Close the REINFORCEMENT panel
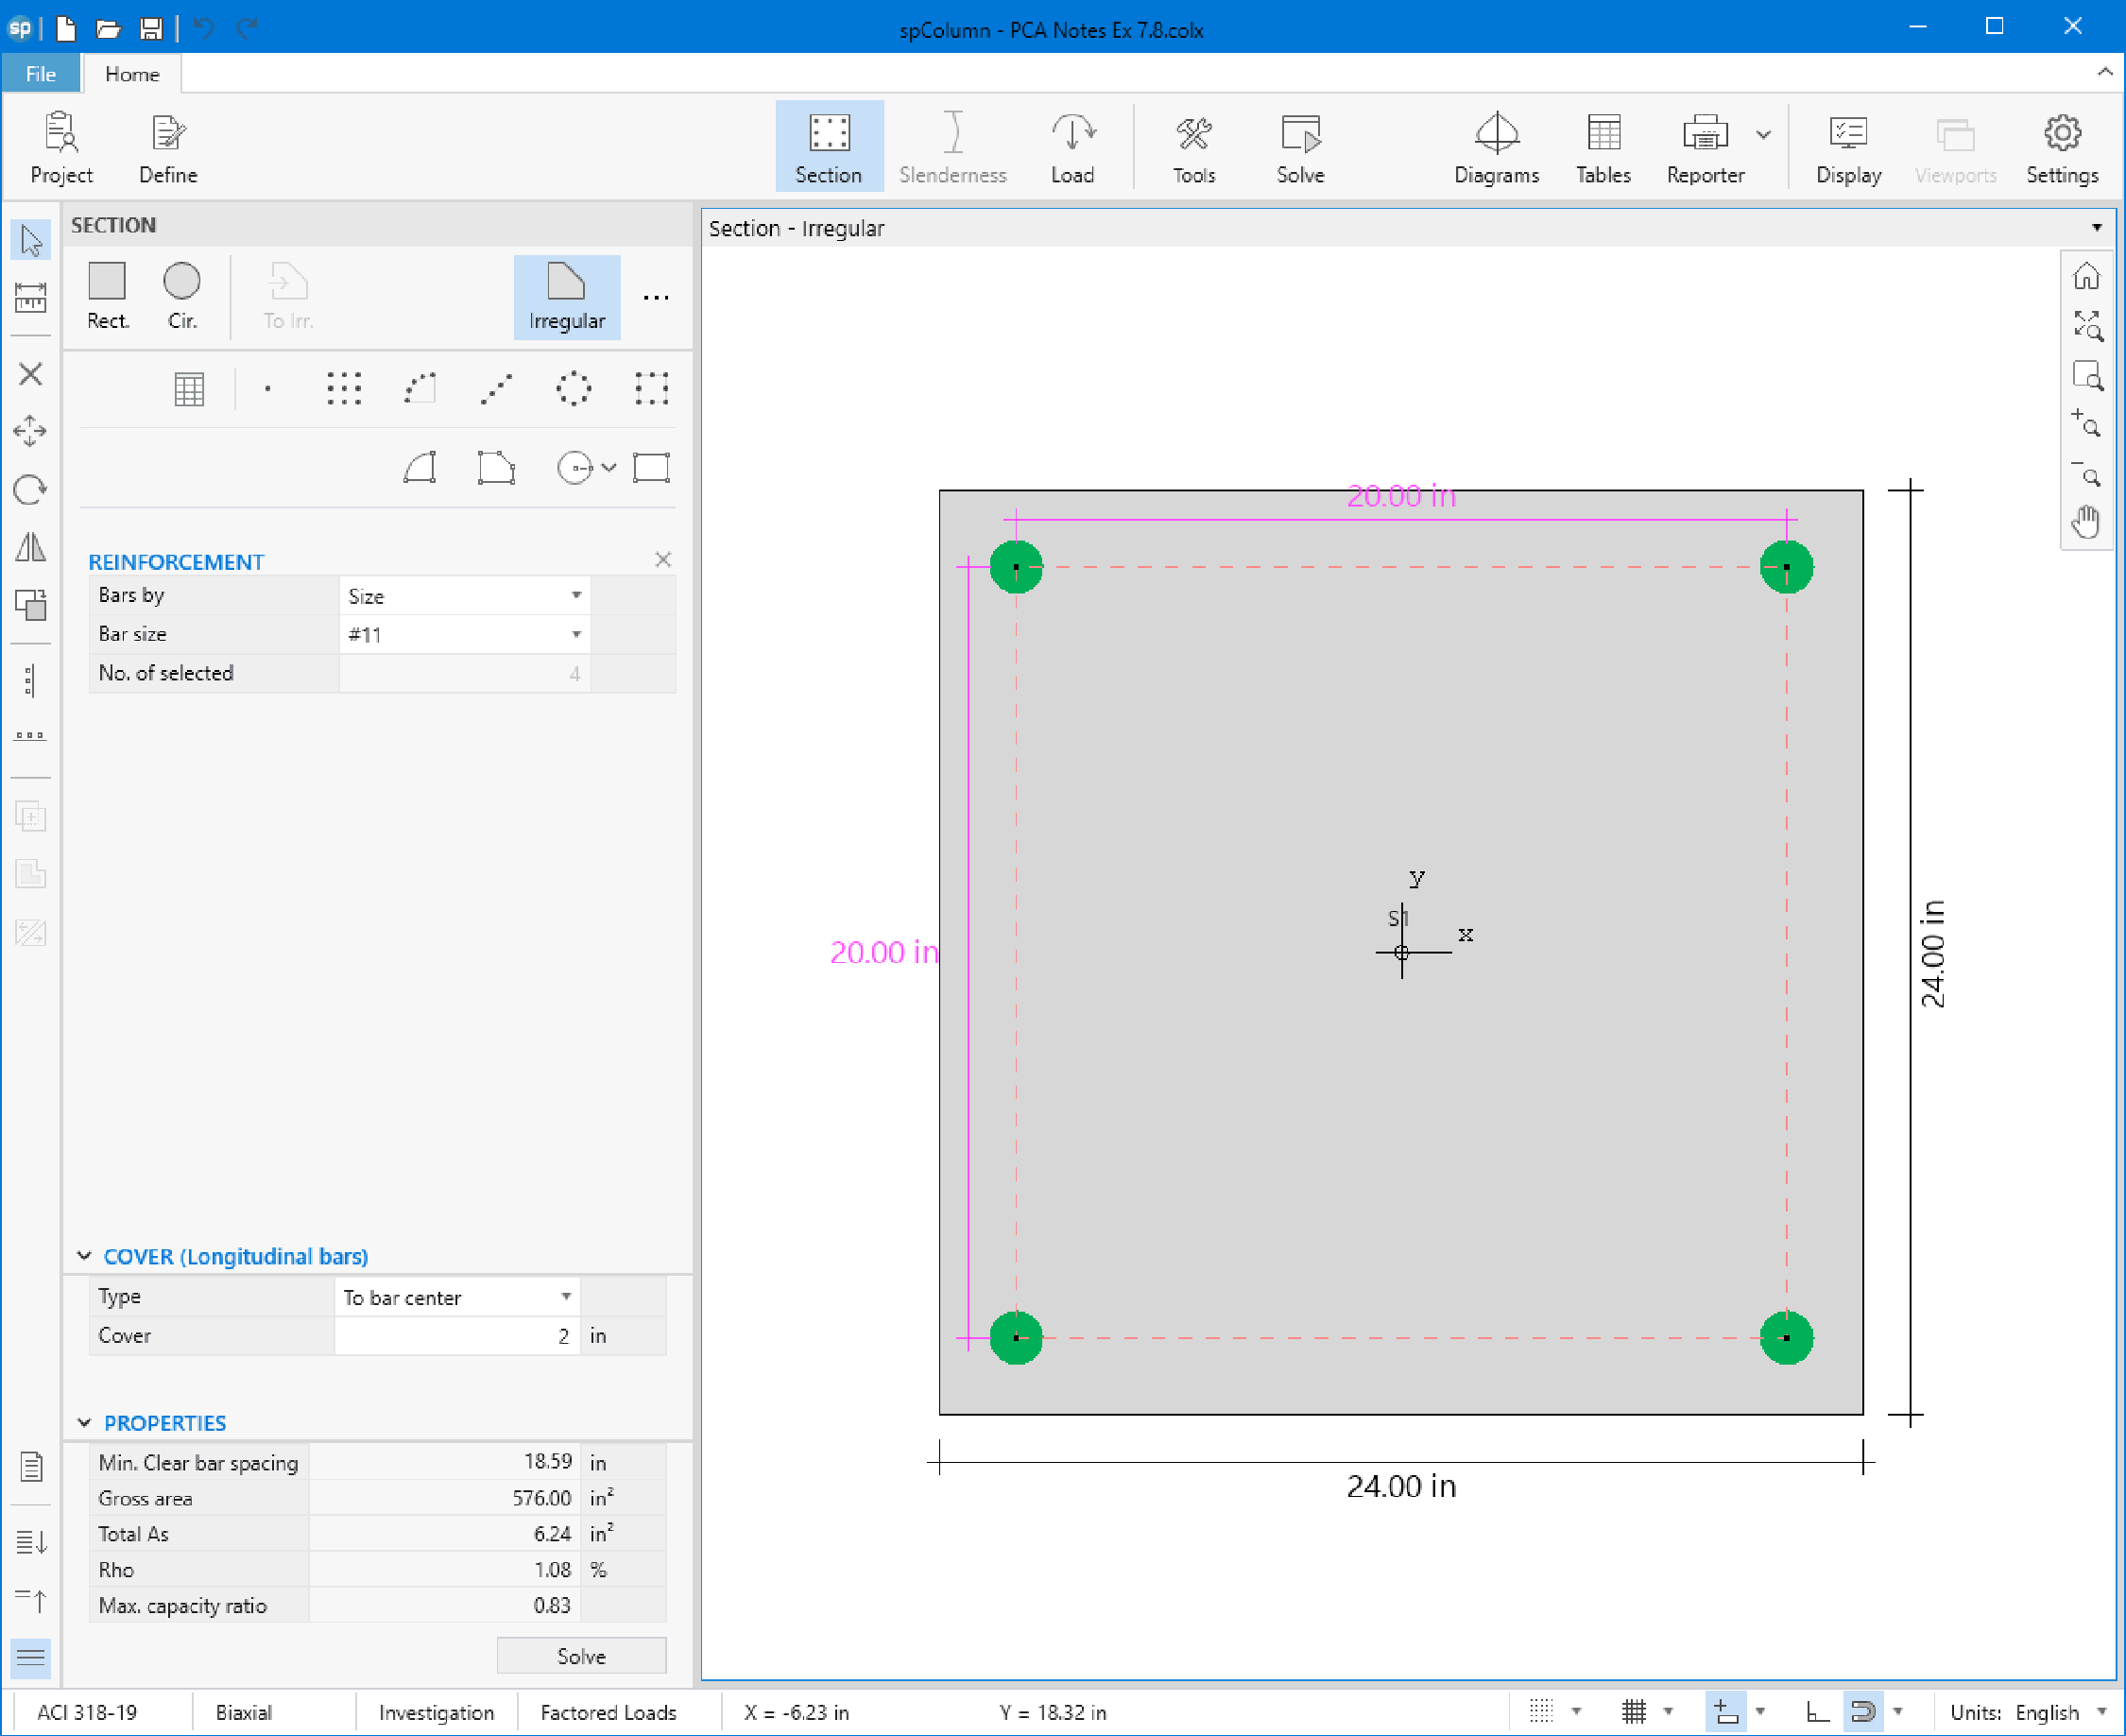2126x1736 pixels. point(663,560)
